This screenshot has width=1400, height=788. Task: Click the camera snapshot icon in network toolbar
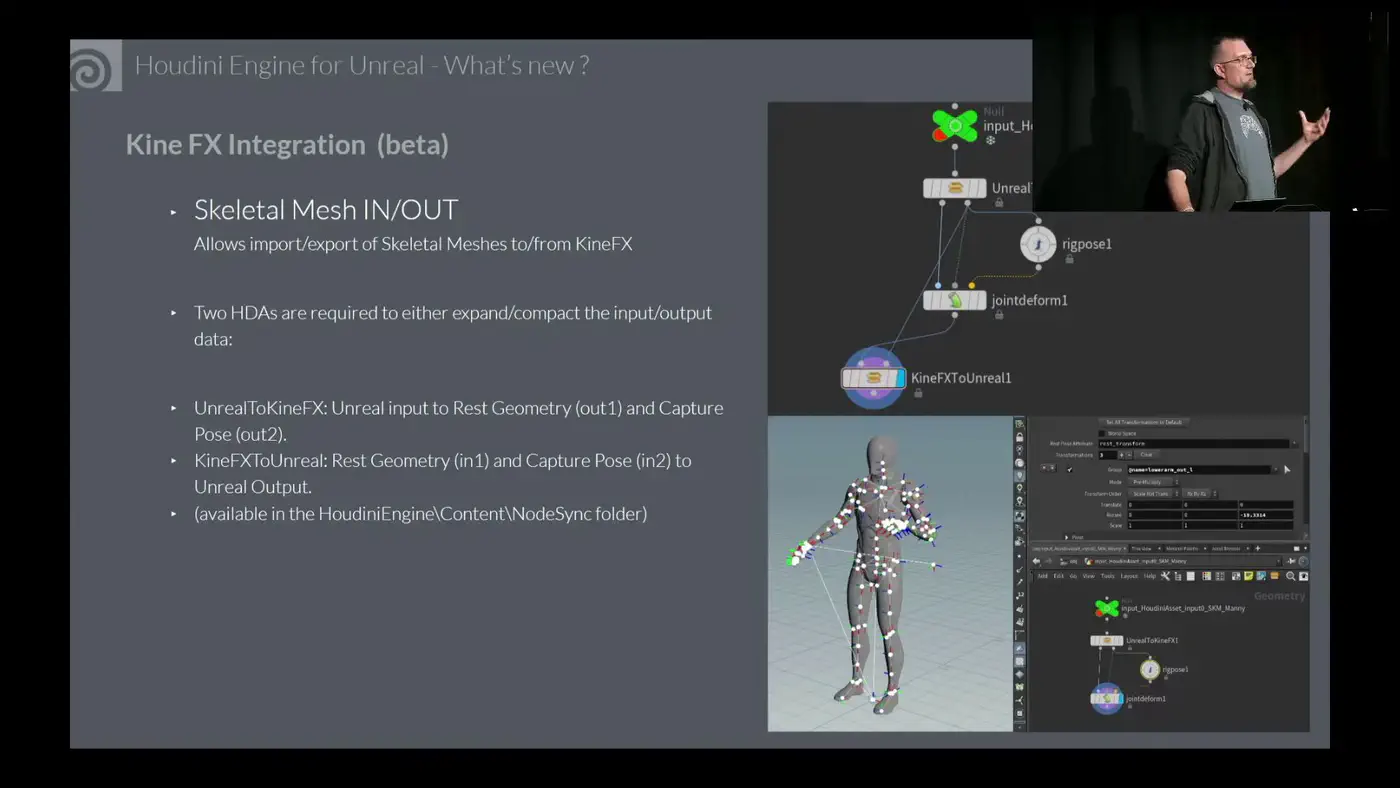tap(1303, 576)
